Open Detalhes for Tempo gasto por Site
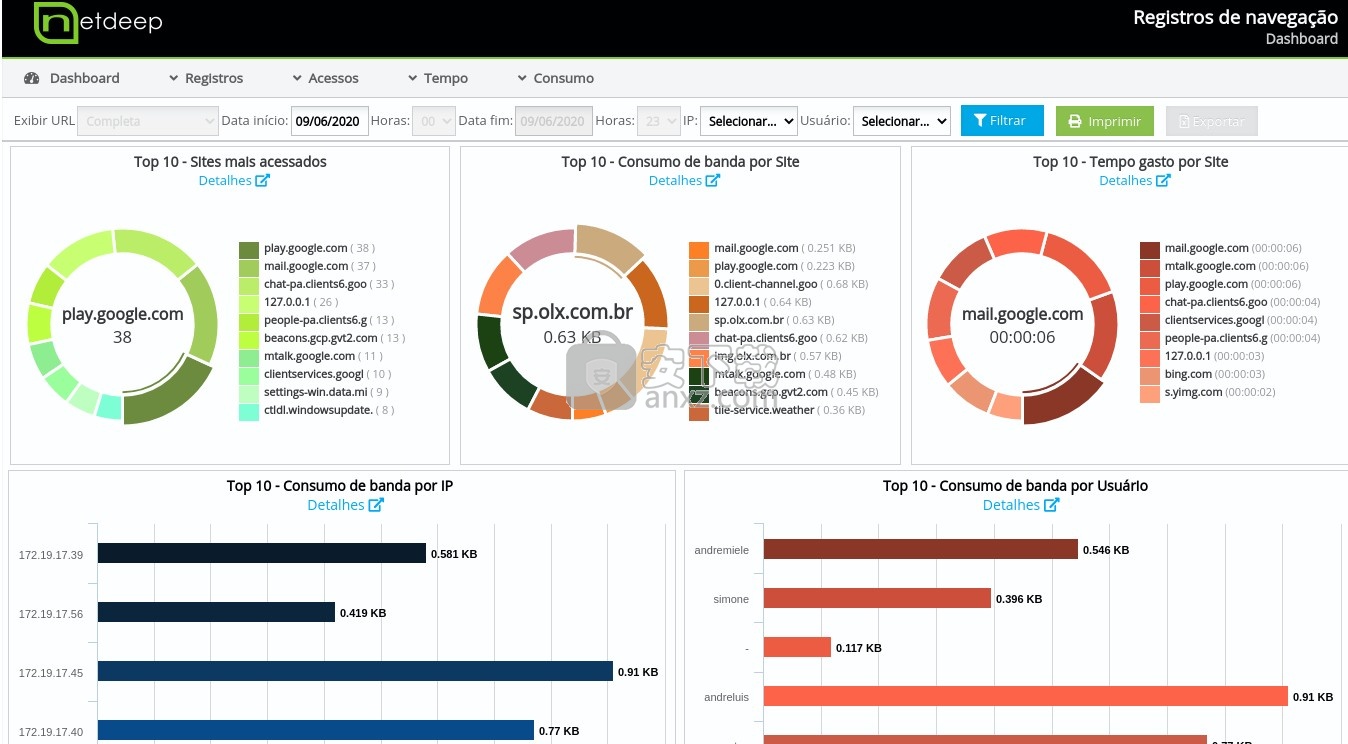 click(1135, 181)
